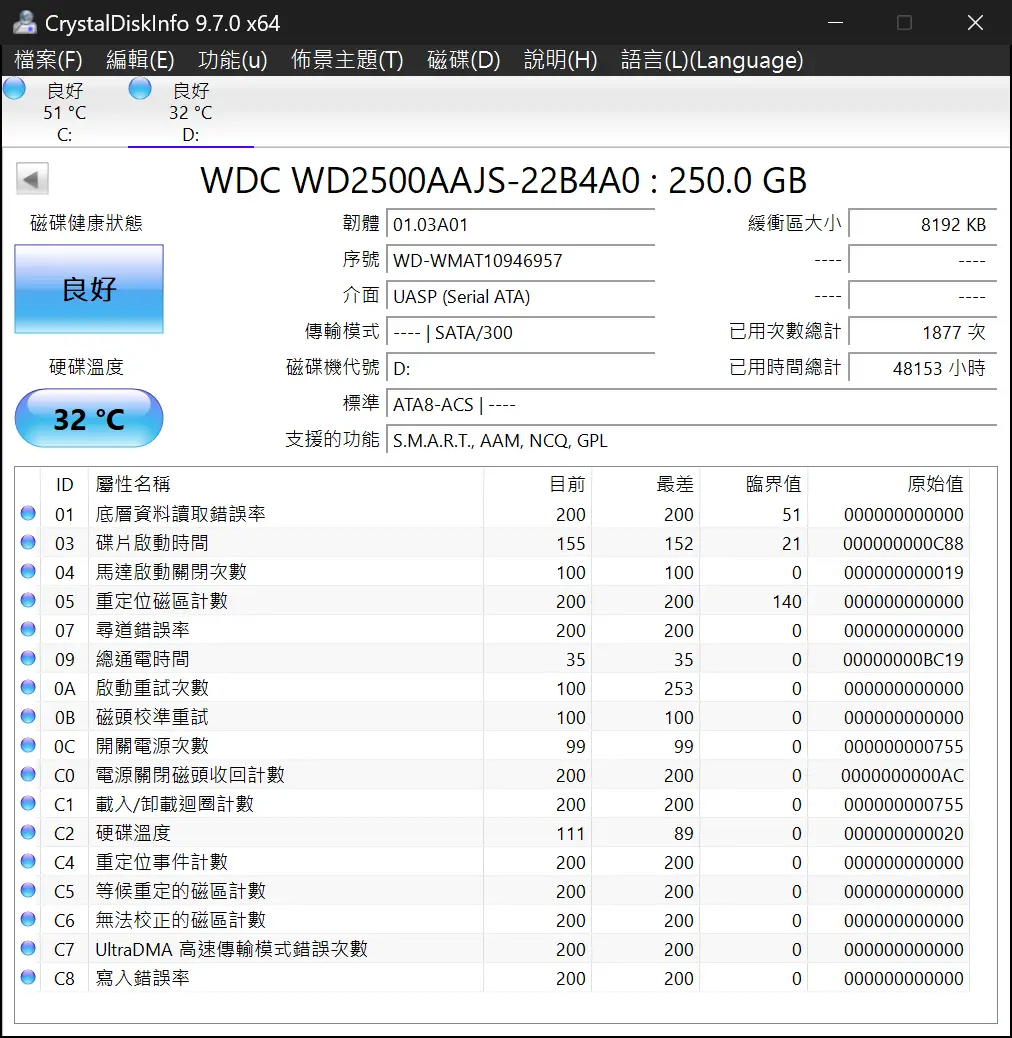Click the 最差 column header
Image resolution: width=1012 pixels, height=1038 pixels.
point(645,484)
